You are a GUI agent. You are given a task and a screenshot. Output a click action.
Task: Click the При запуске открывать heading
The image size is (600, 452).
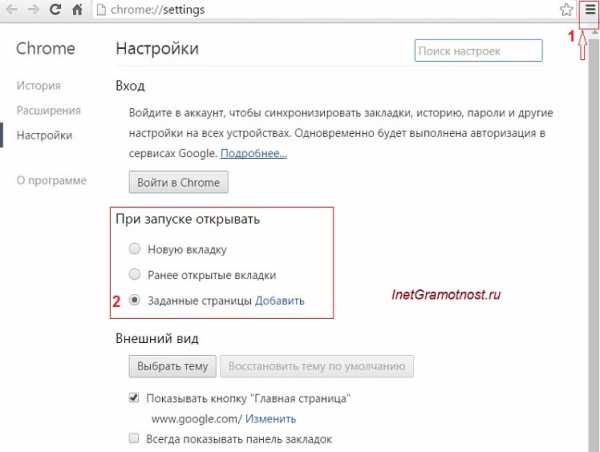point(188,219)
